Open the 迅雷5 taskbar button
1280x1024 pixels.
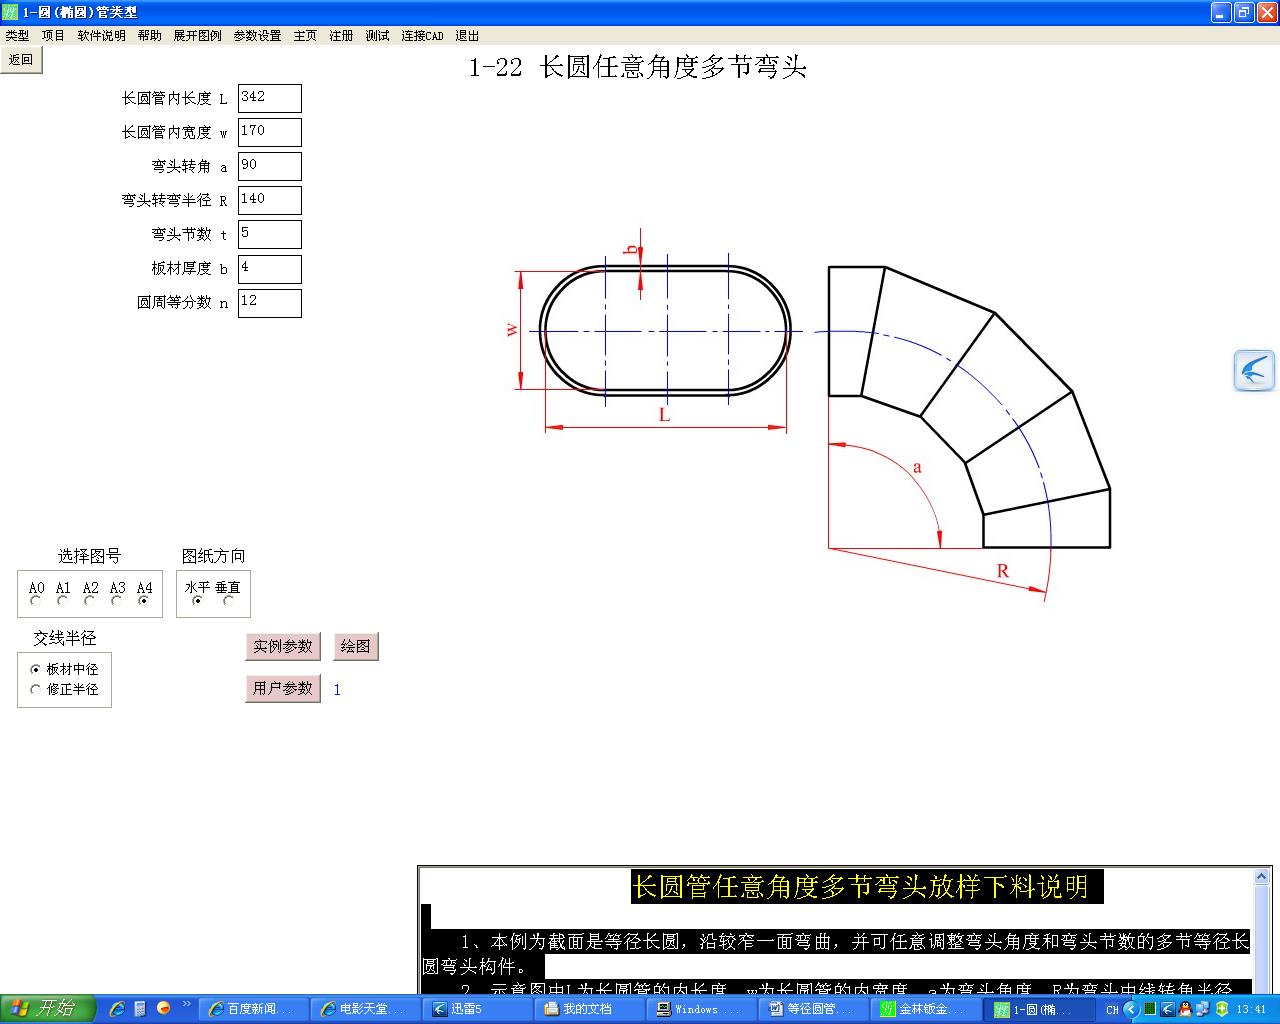tap(480, 1009)
